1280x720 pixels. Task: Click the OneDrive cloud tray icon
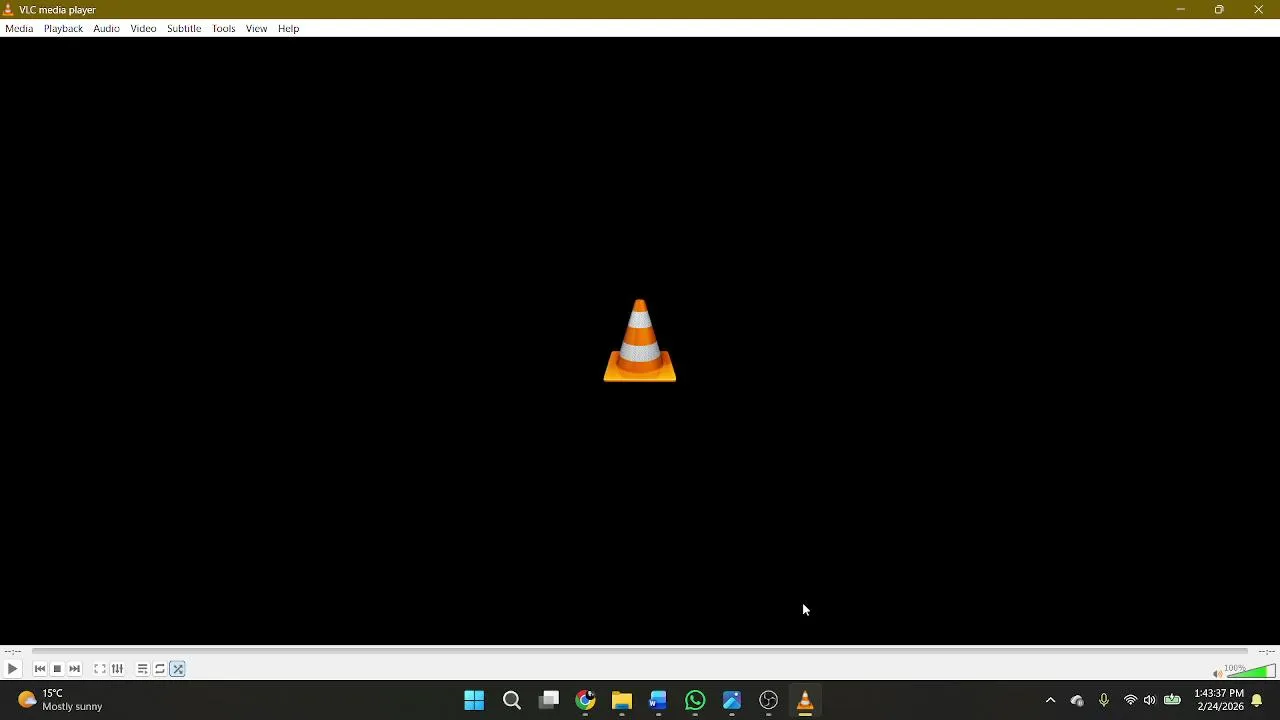1077,701
